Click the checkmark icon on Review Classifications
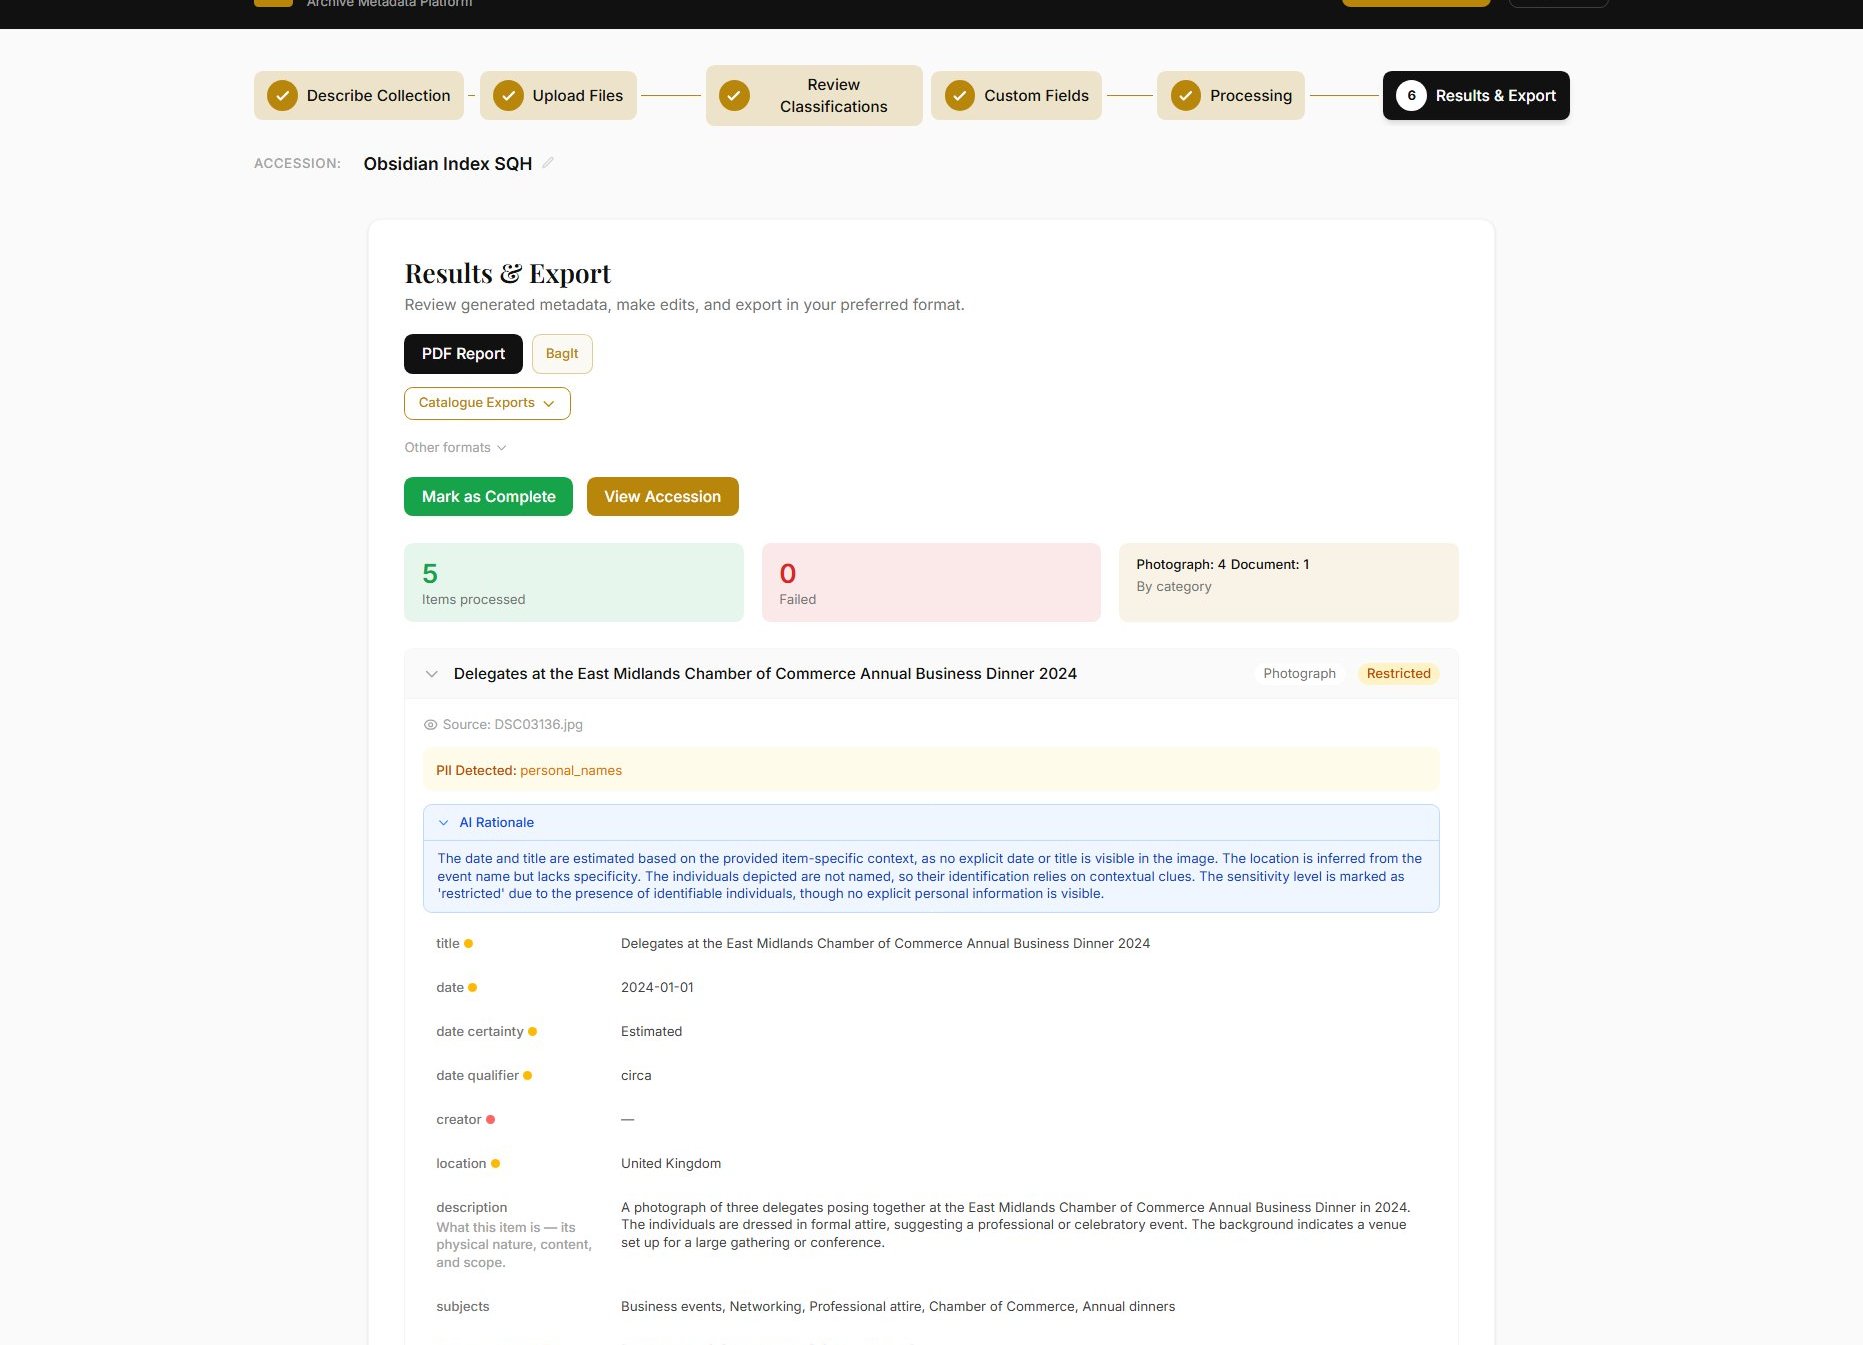 (x=734, y=96)
